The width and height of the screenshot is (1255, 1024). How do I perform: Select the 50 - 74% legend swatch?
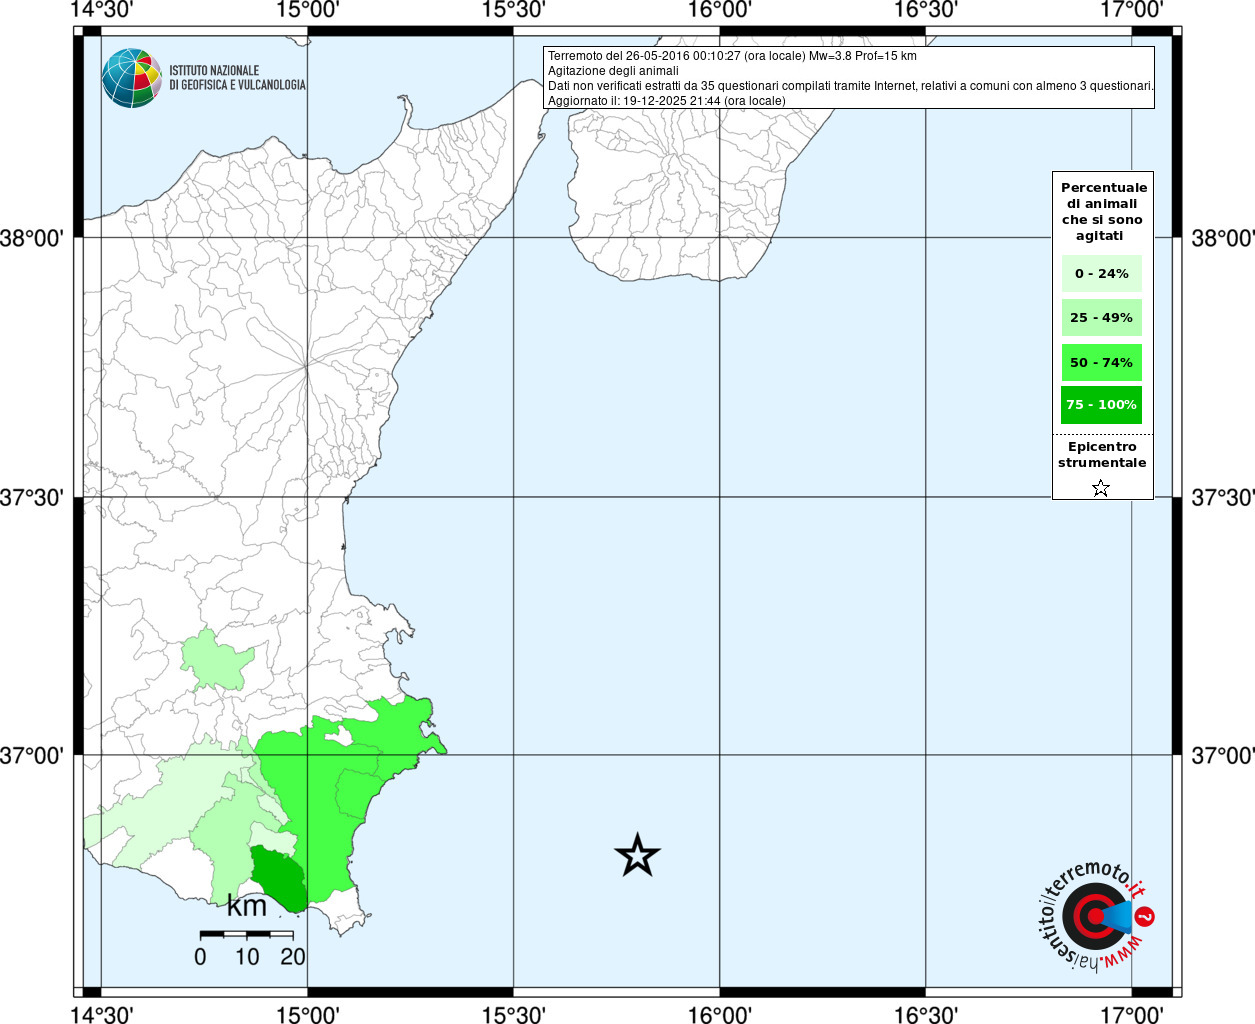pos(1101,362)
